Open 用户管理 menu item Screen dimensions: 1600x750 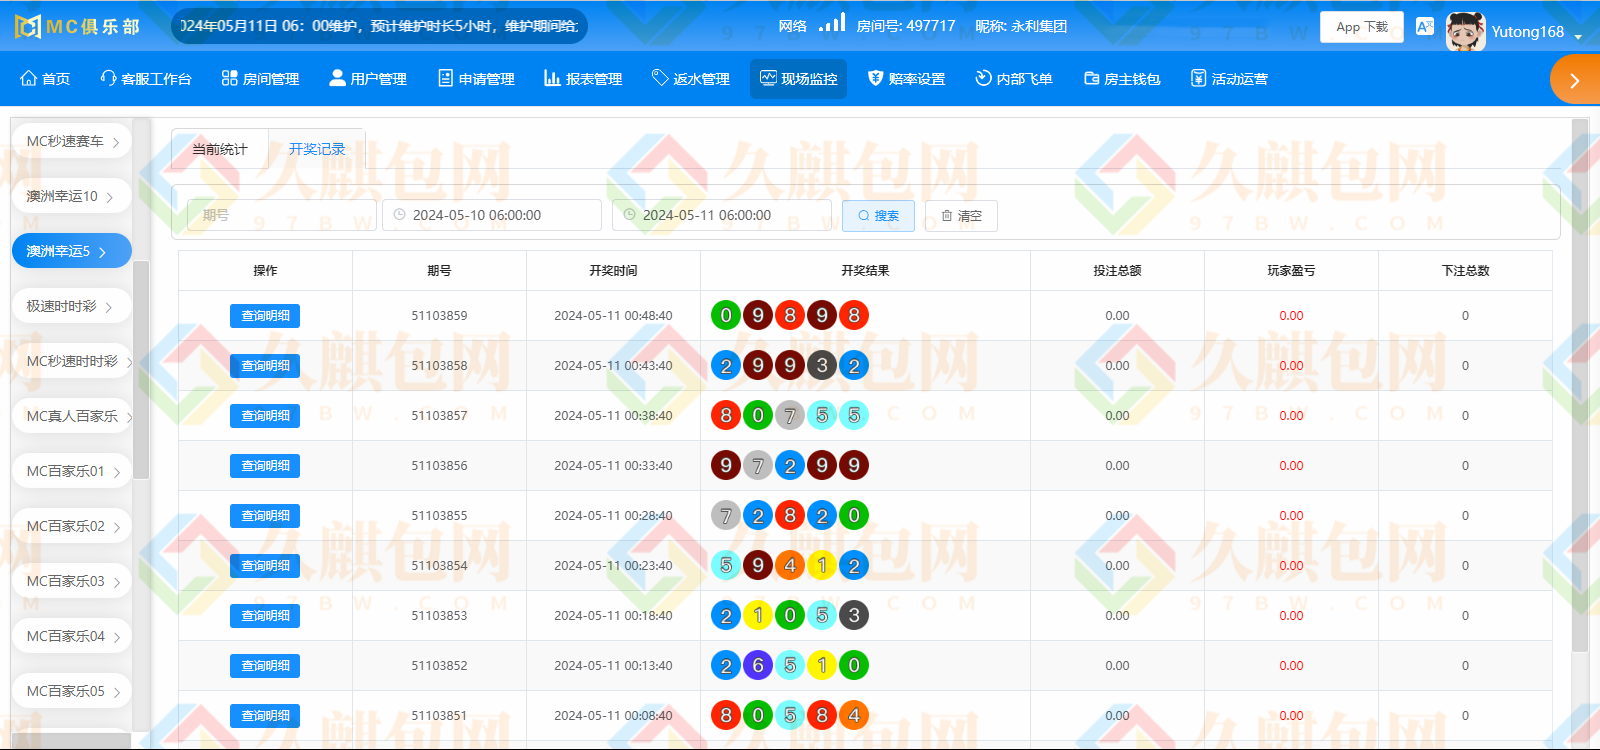(x=368, y=79)
